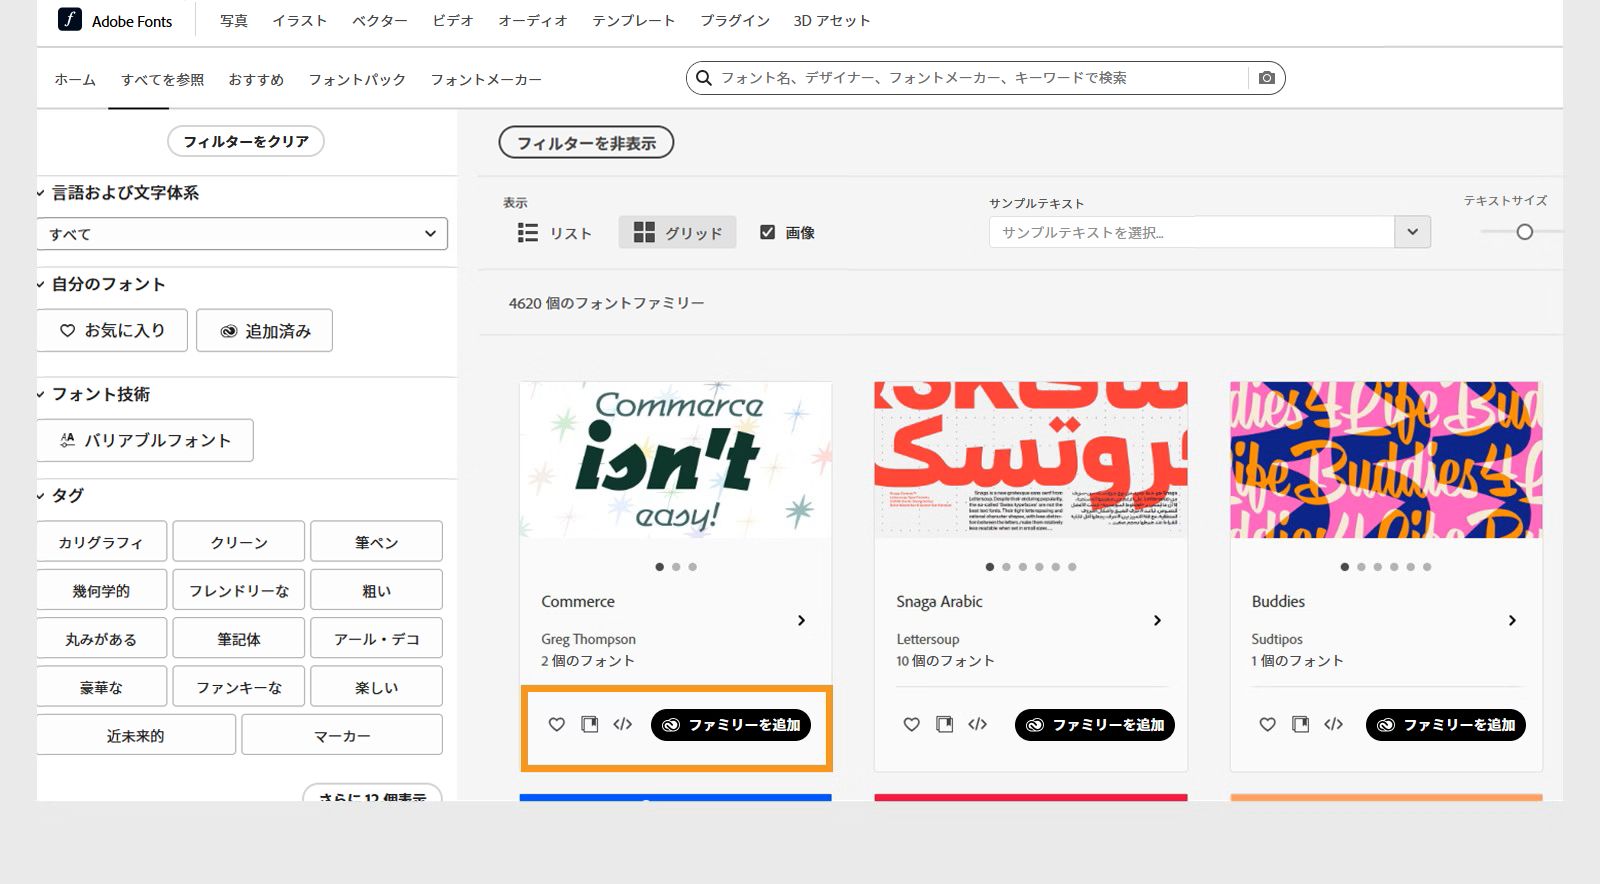Open the 3D アセット menu

(x=832, y=20)
